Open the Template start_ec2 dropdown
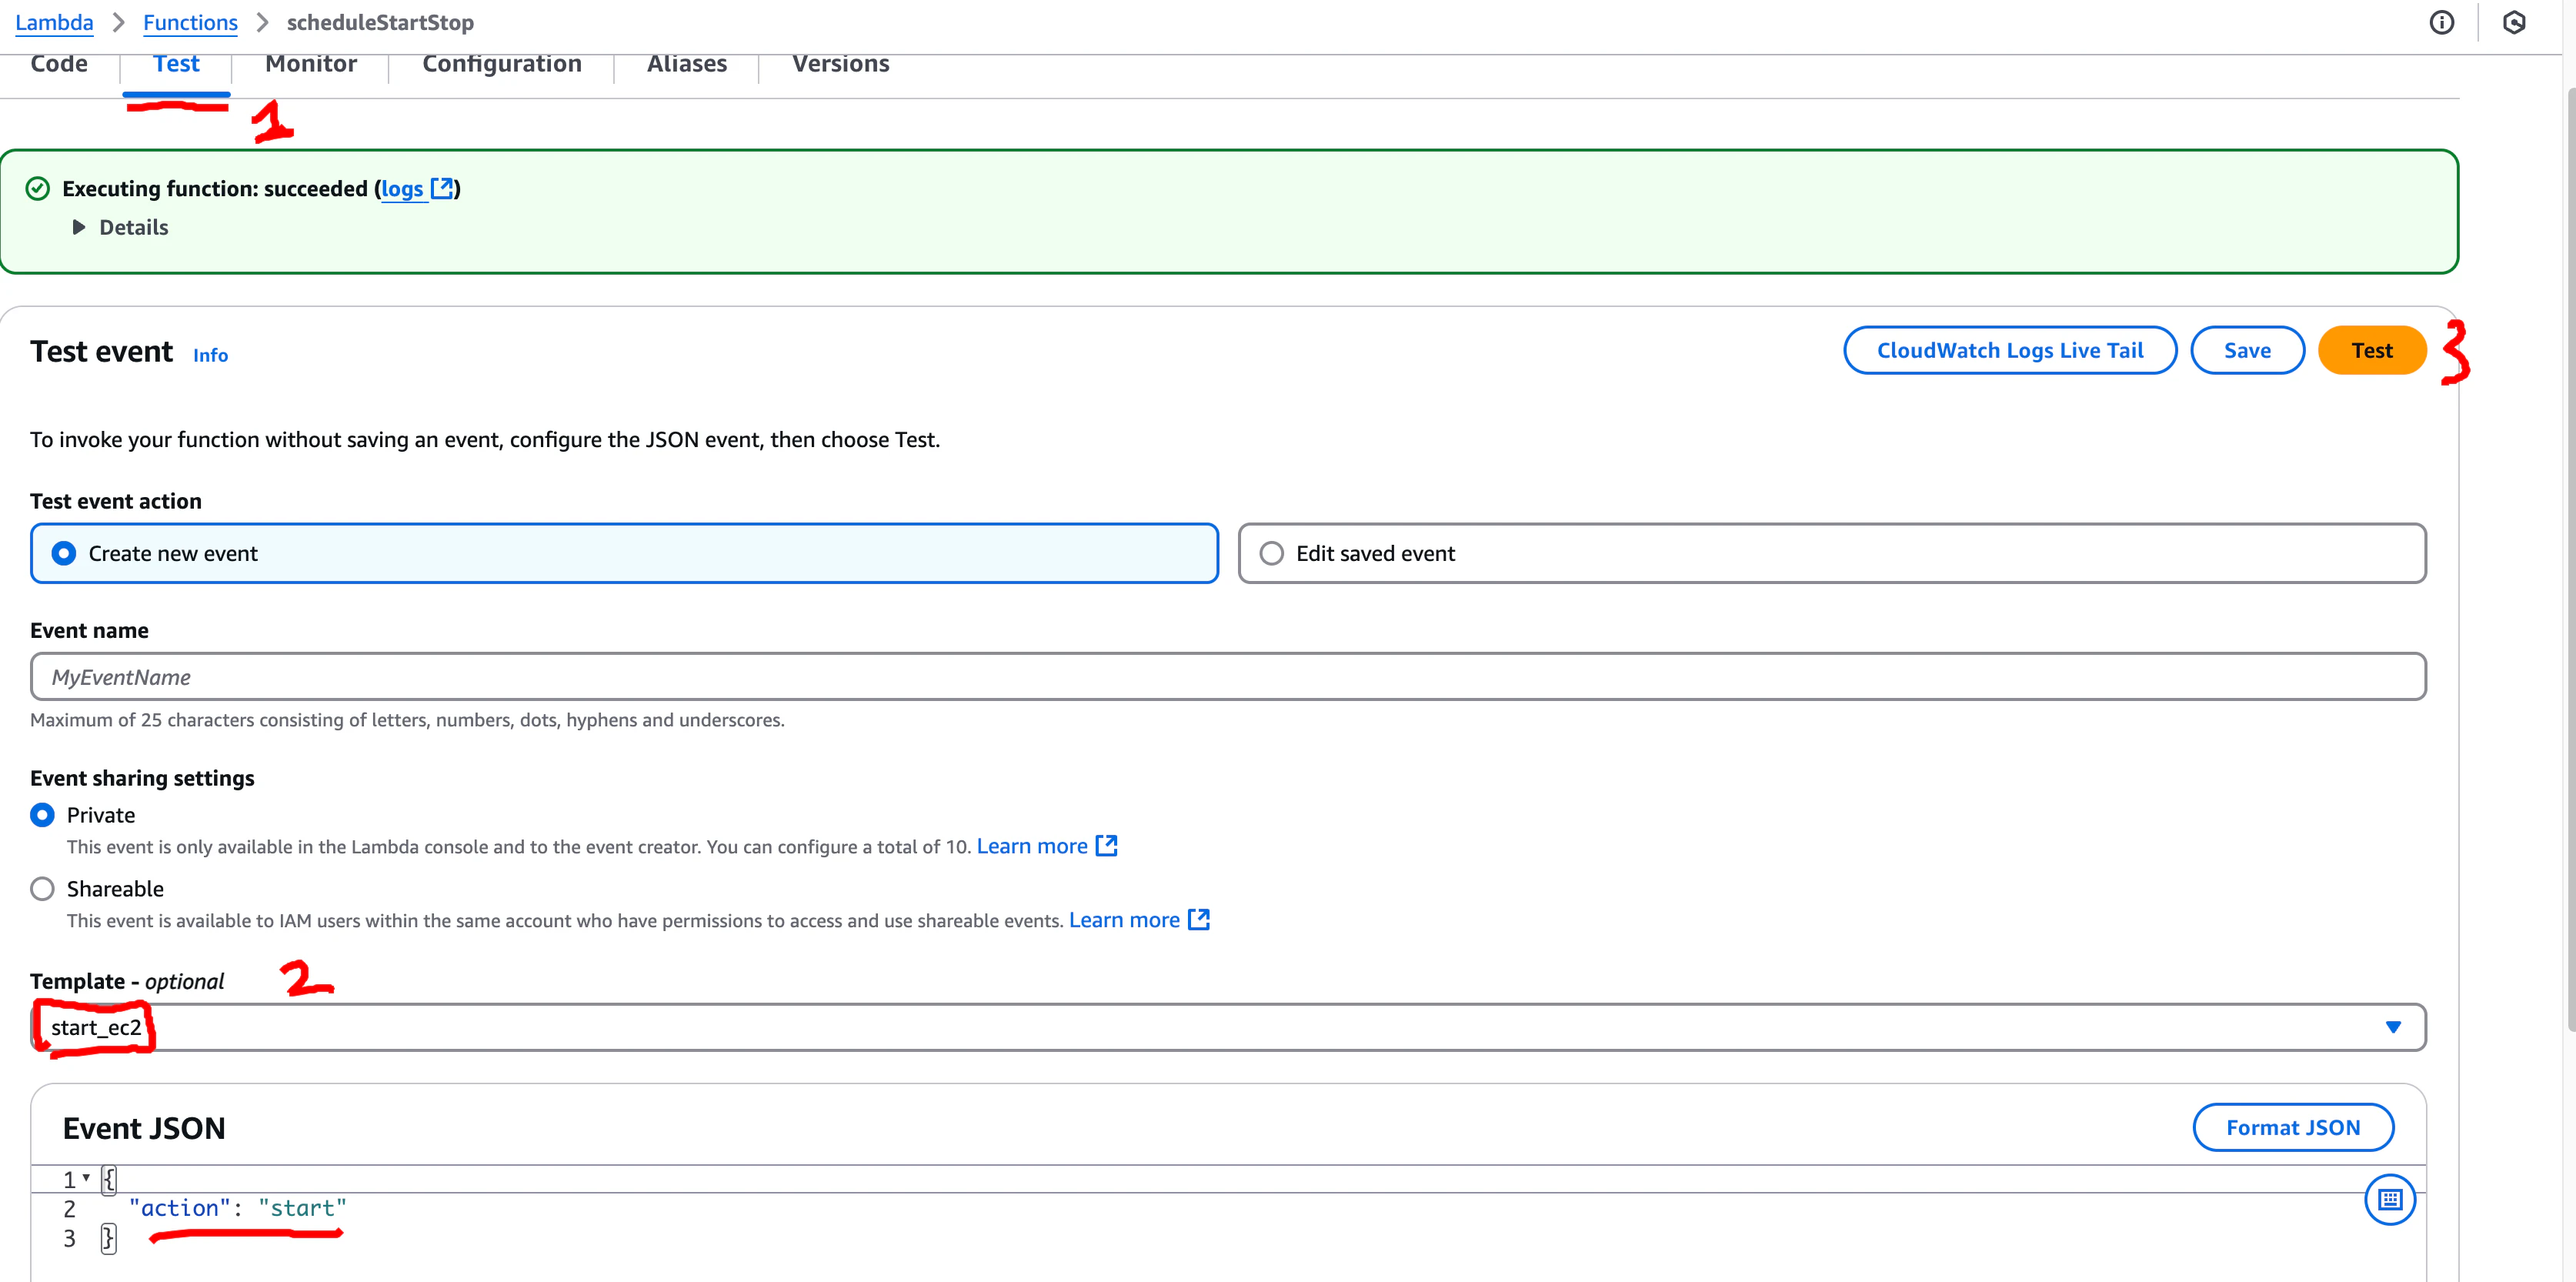The image size is (2576, 1282). pyautogui.click(x=1228, y=1027)
